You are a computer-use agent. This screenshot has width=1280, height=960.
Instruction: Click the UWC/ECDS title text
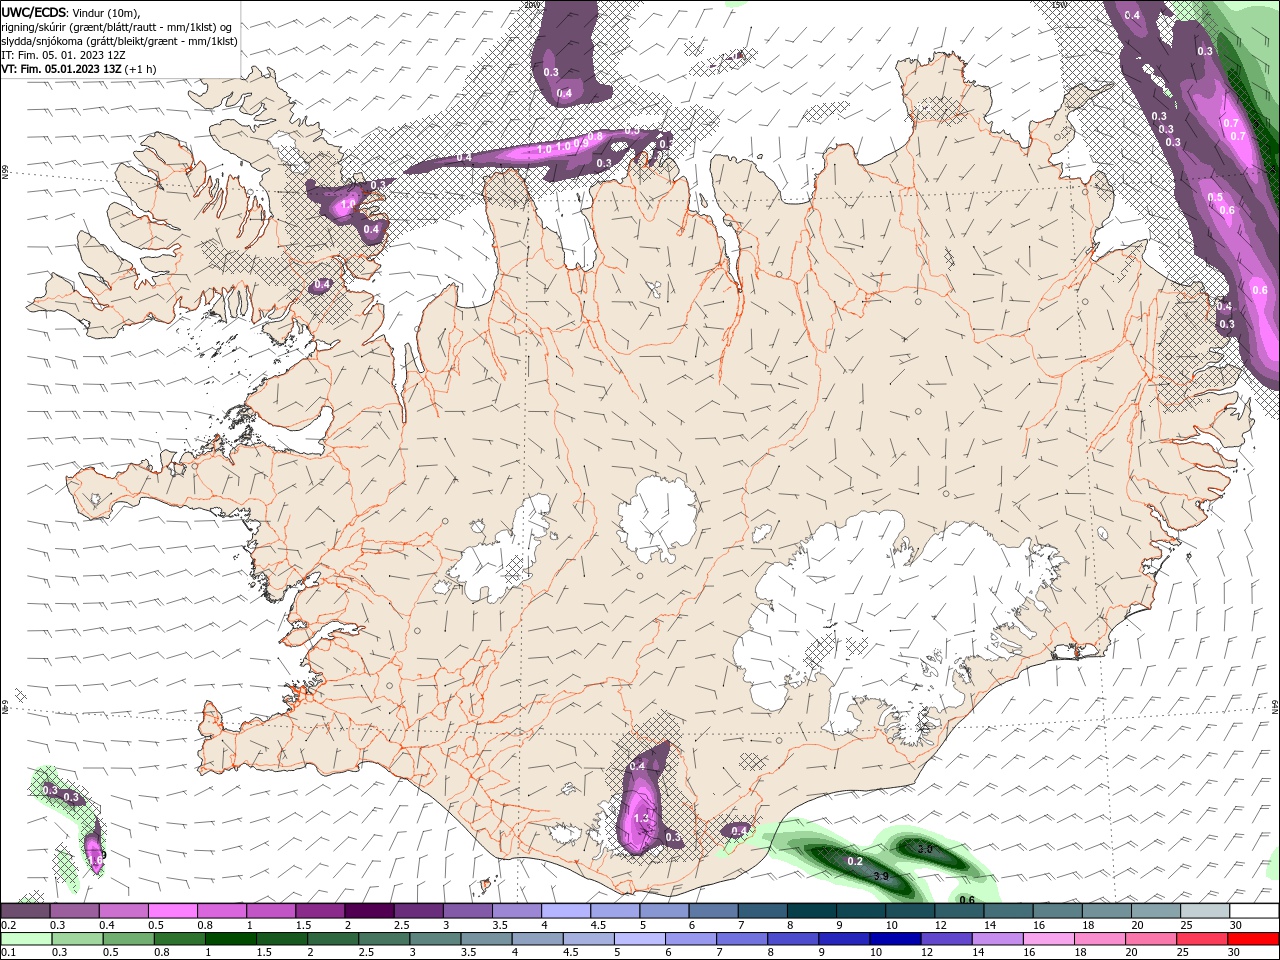pyautogui.click(x=34, y=12)
